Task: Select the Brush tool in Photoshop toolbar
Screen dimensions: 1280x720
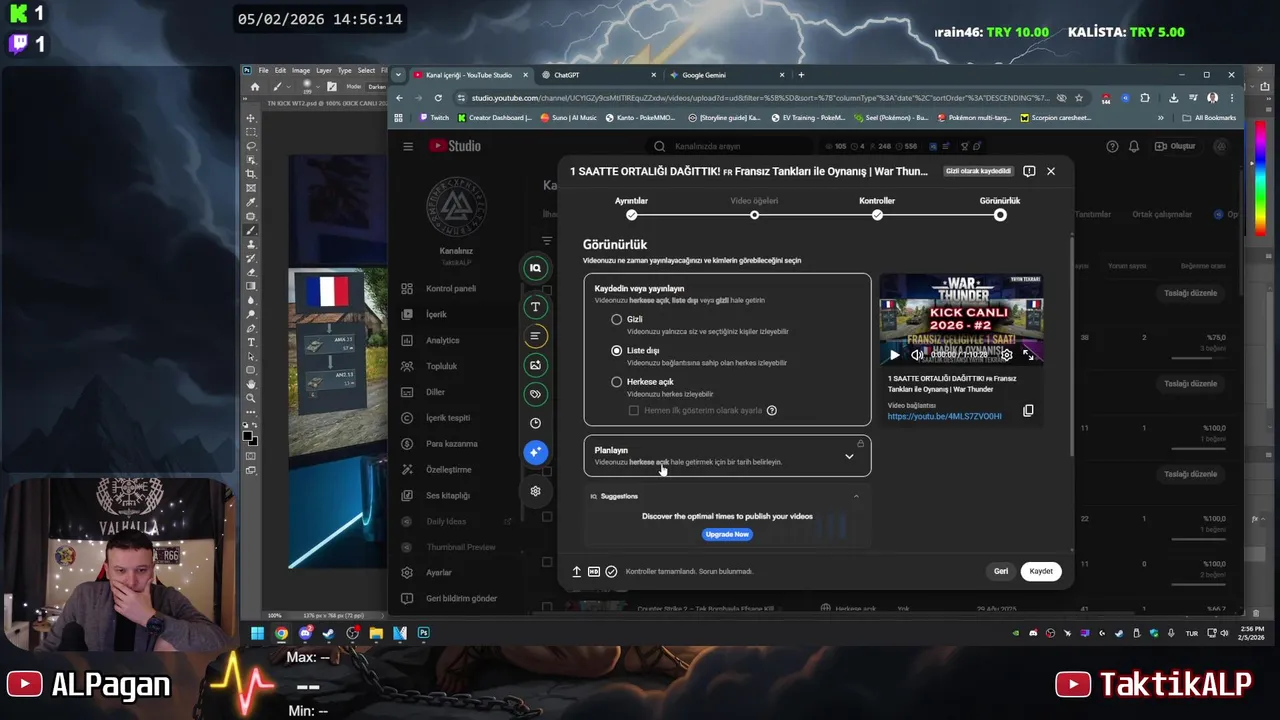Action: (251, 230)
